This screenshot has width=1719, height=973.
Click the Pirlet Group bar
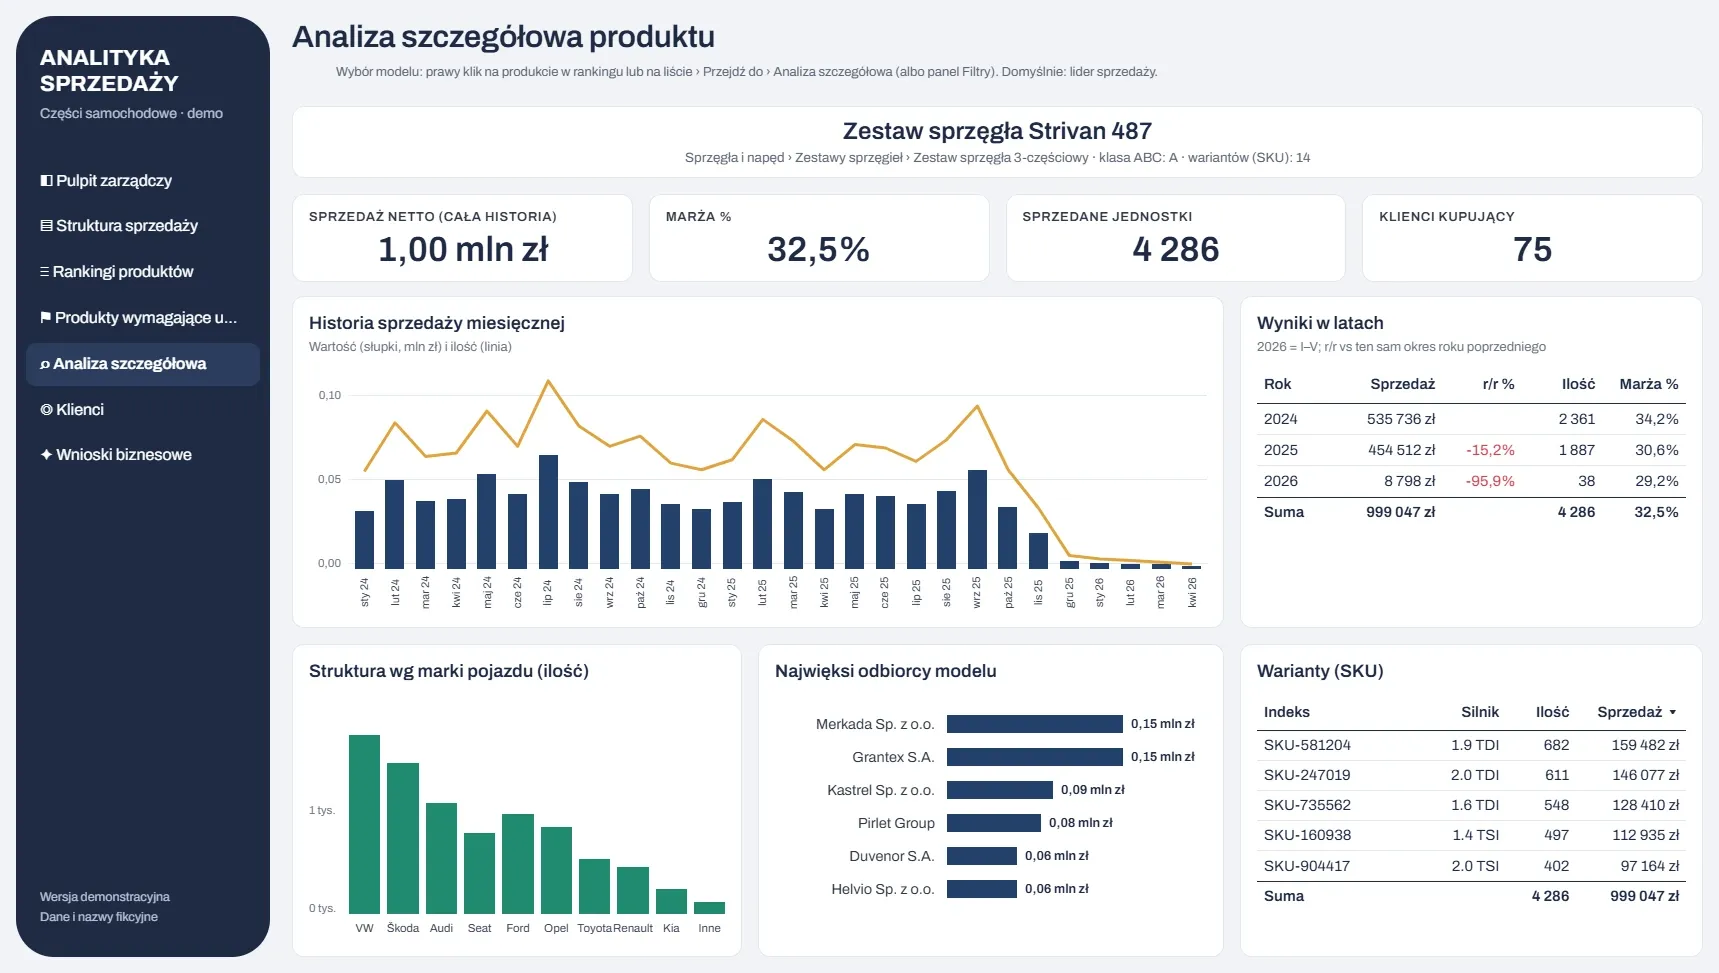(x=994, y=823)
